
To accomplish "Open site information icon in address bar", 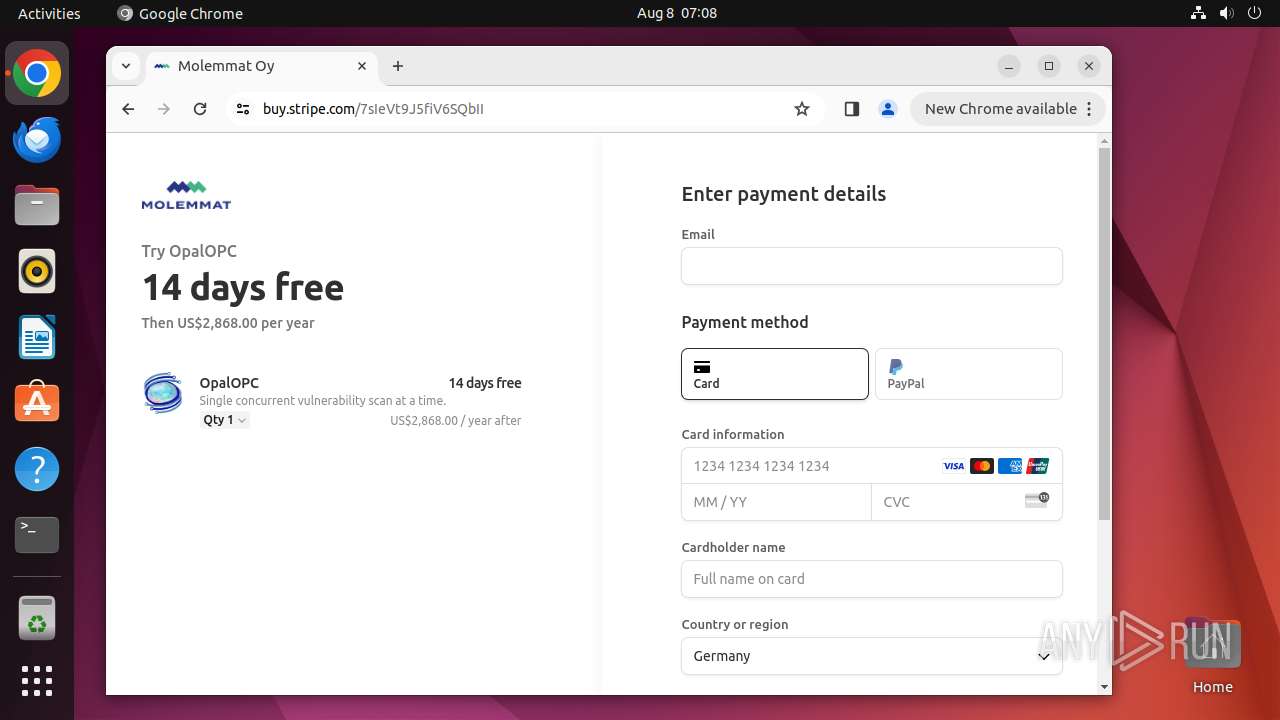I will [x=242, y=109].
